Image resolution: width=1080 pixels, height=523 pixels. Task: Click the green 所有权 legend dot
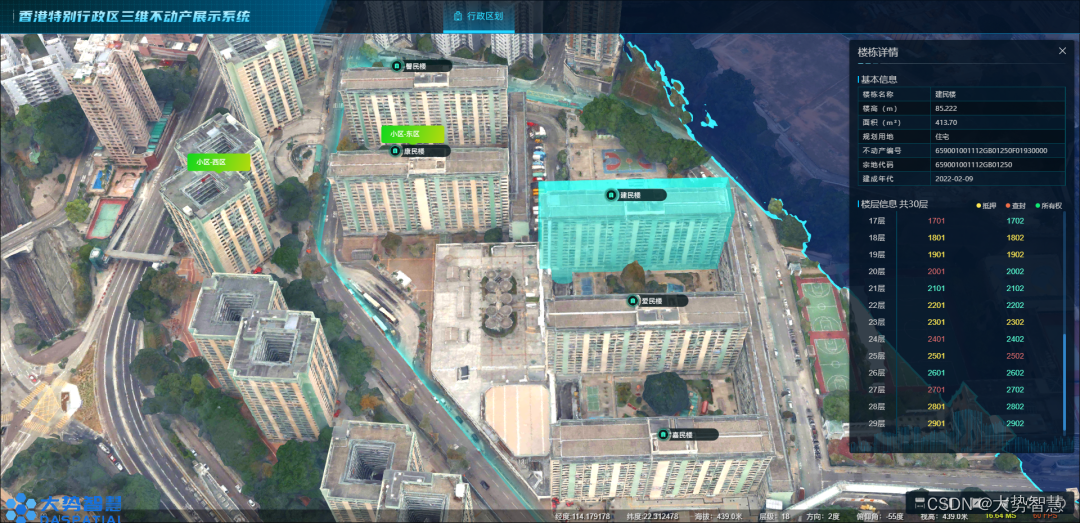point(1037,205)
